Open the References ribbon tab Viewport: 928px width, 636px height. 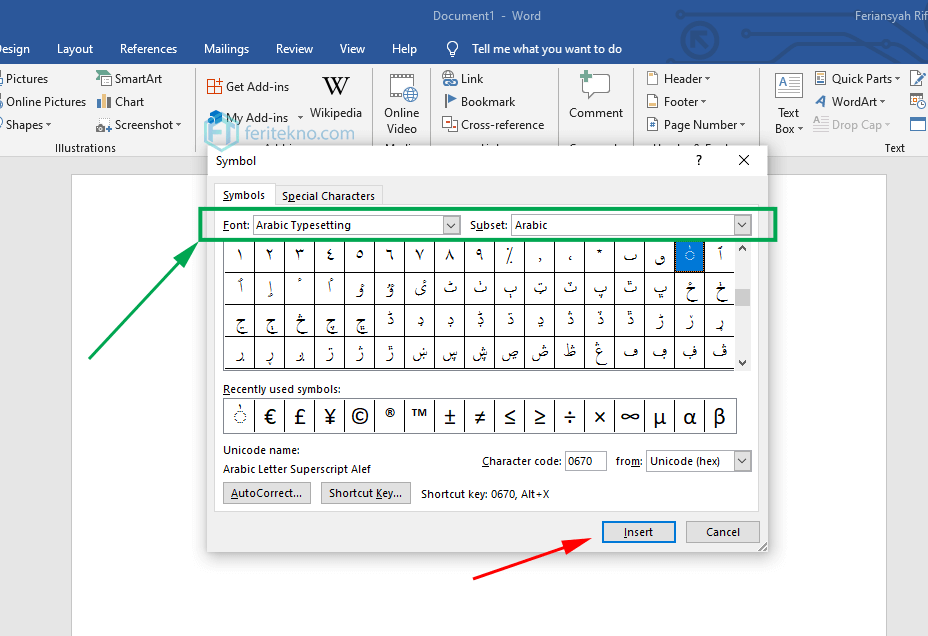(x=149, y=49)
